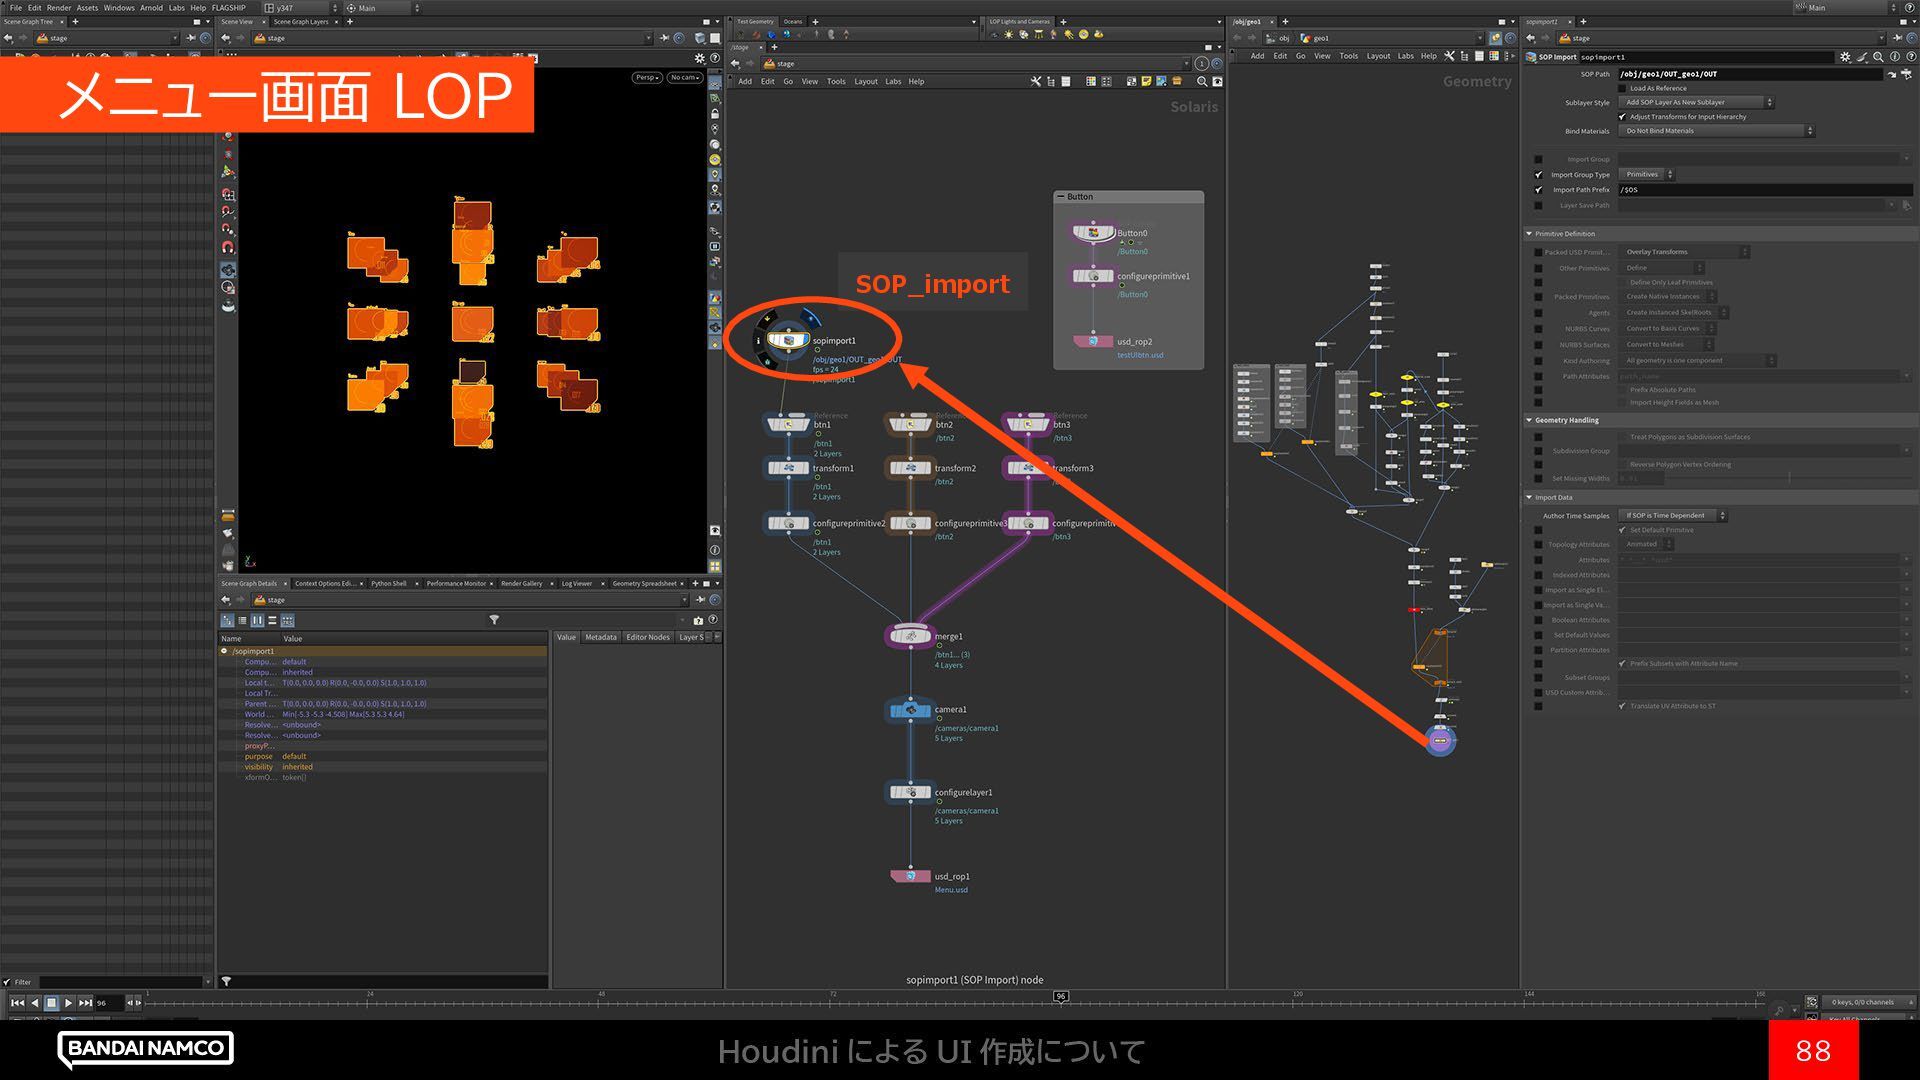
Task: Switch to the Python Shell tab
Action: [x=388, y=583]
